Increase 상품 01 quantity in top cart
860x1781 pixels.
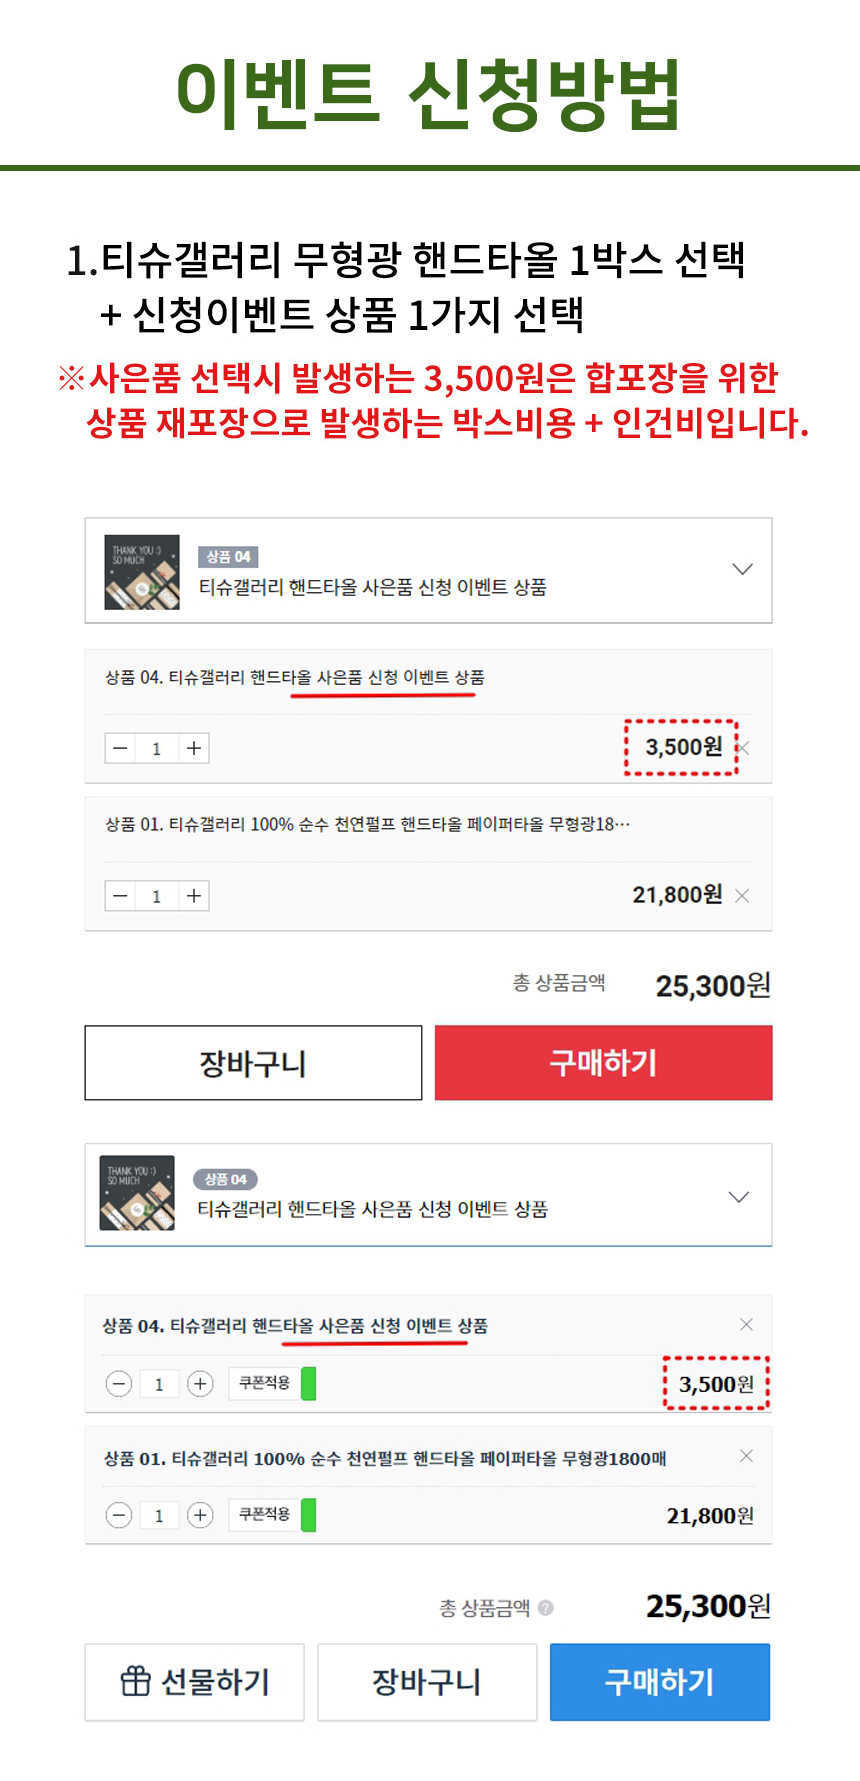[x=194, y=896]
